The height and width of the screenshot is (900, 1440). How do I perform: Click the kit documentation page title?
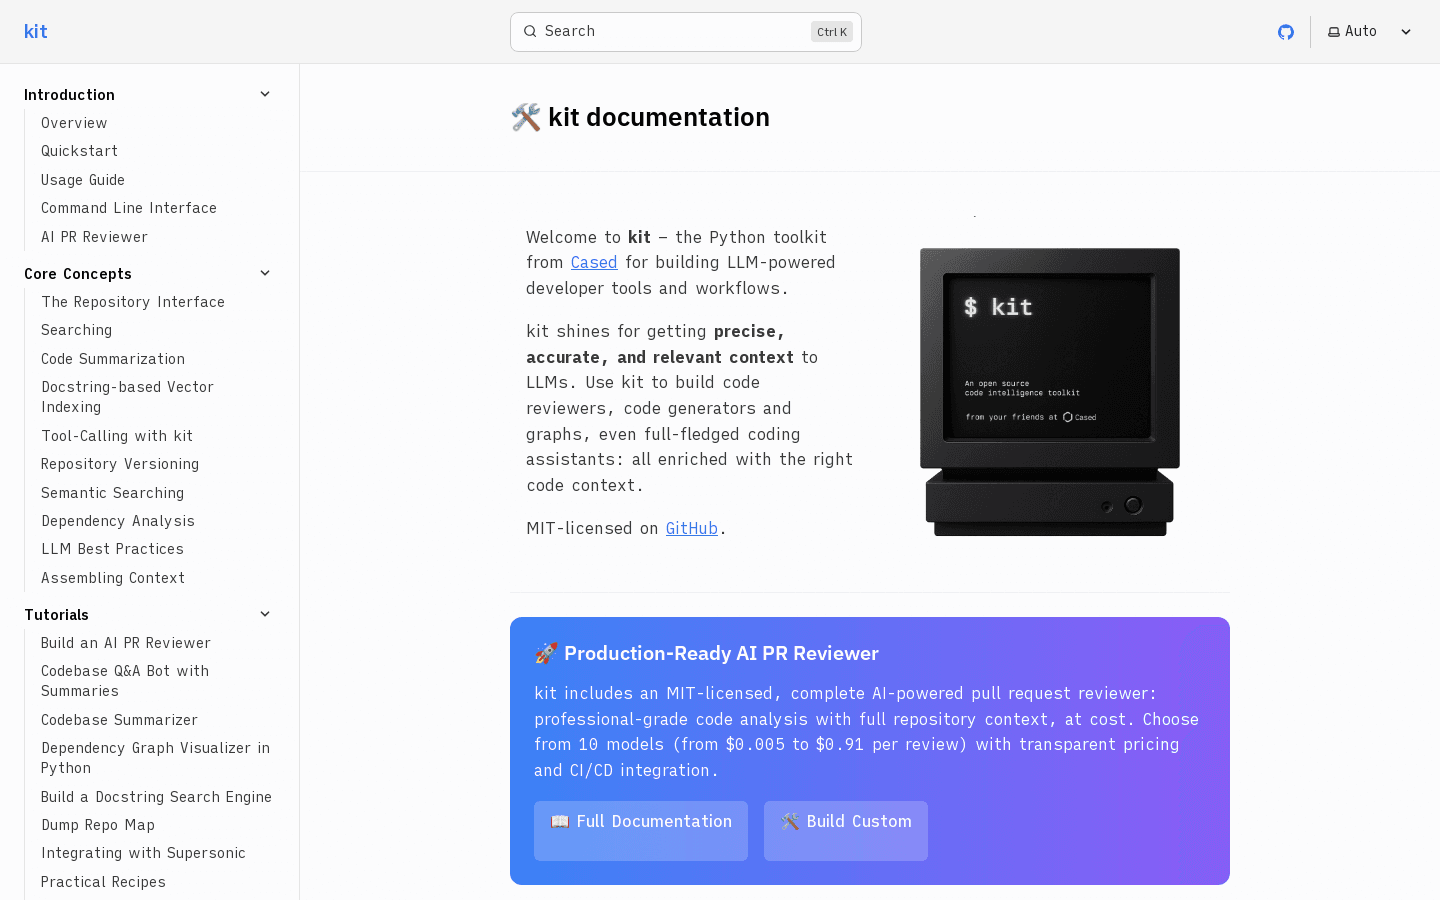pyautogui.click(x=640, y=117)
